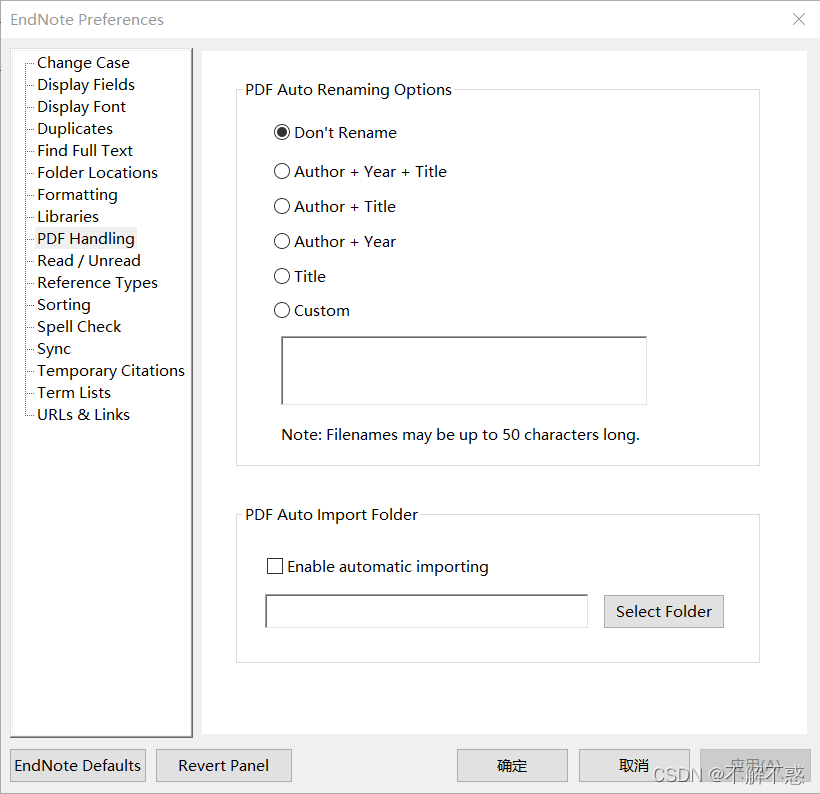
Task: Click the Select Folder button
Action: pyautogui.click(x=664, y=611)
